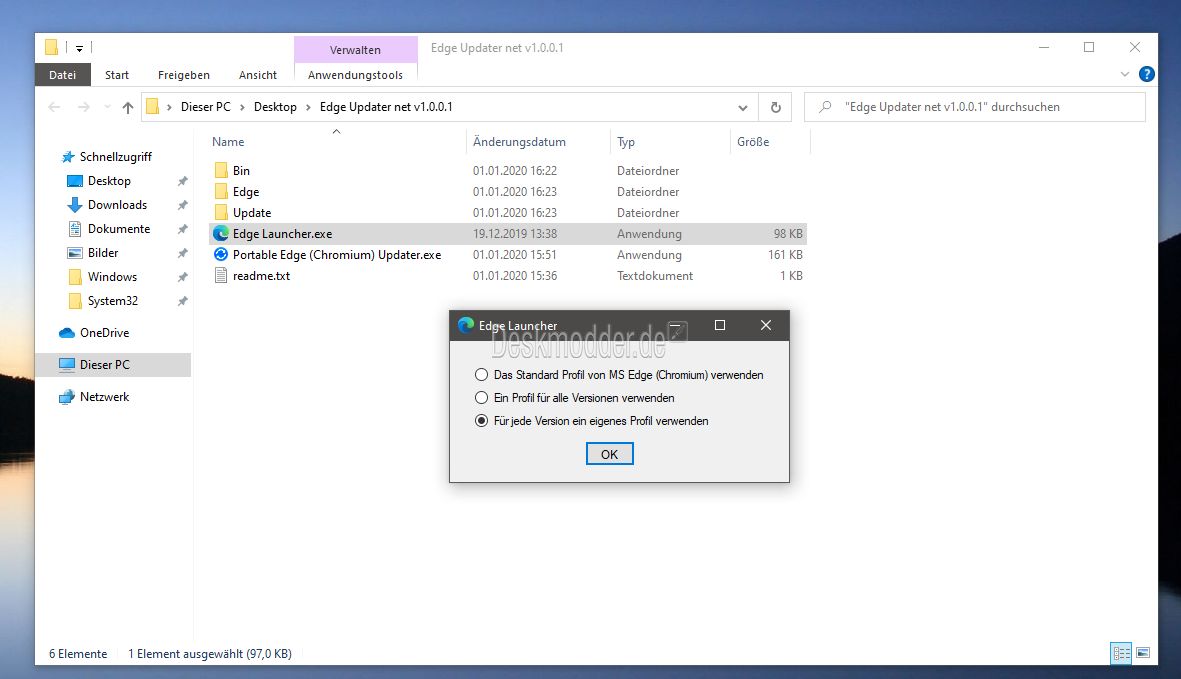The height and width of the screenshot is (679, 1181).
Task: Open Windows folder in navigation pane
Action: tap(112, 277)
